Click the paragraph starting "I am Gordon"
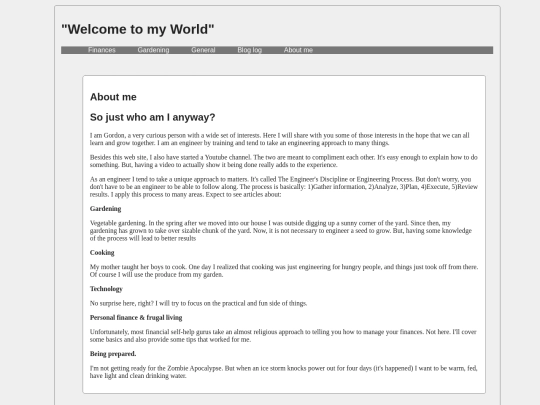This screenshot has width=540, height=405. point(280,139)
